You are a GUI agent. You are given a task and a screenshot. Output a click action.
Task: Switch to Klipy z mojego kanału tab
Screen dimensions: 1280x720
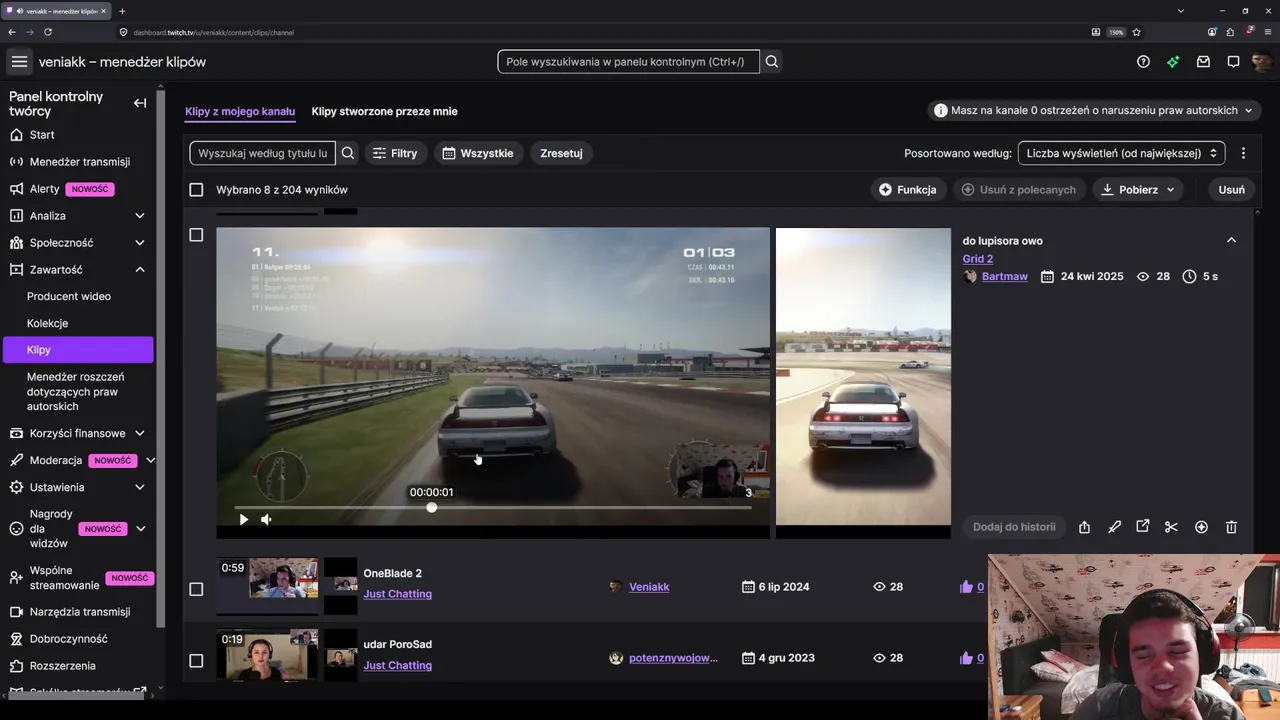[240, 111]
